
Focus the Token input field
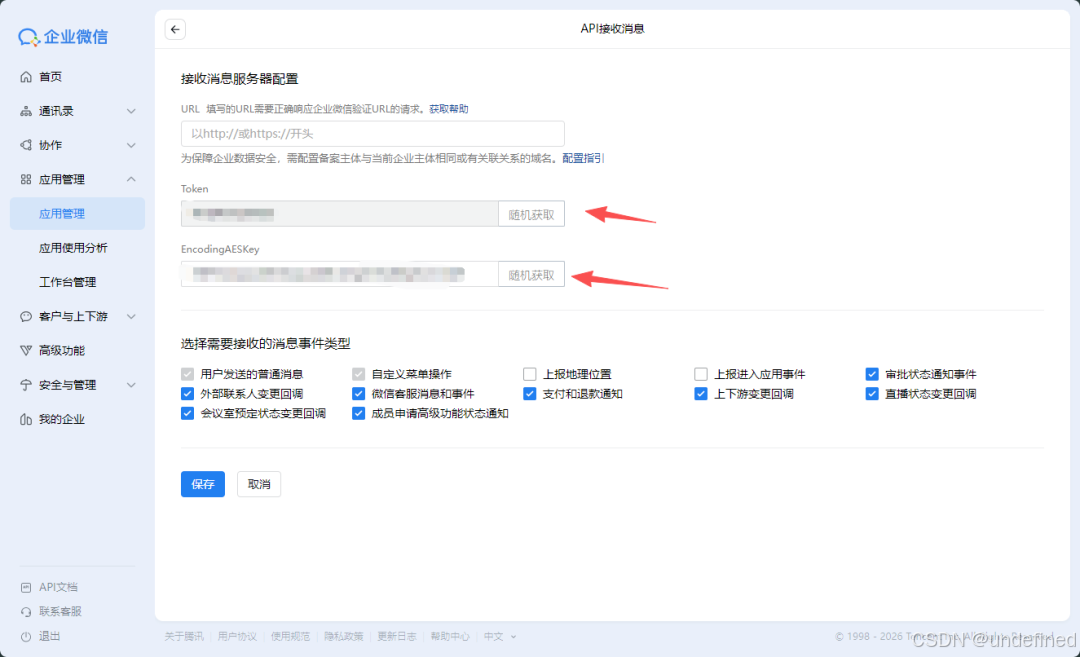point(340,214)
